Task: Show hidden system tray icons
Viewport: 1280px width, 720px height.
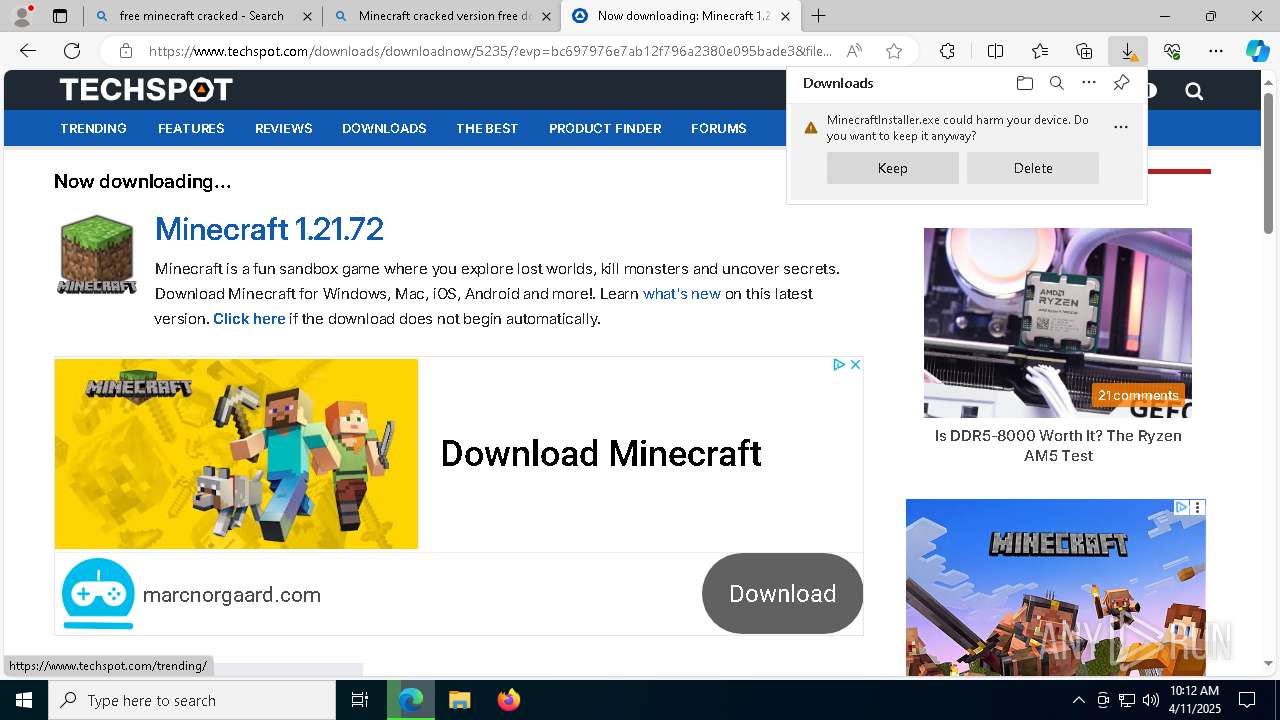Action: click(1078, 700)
